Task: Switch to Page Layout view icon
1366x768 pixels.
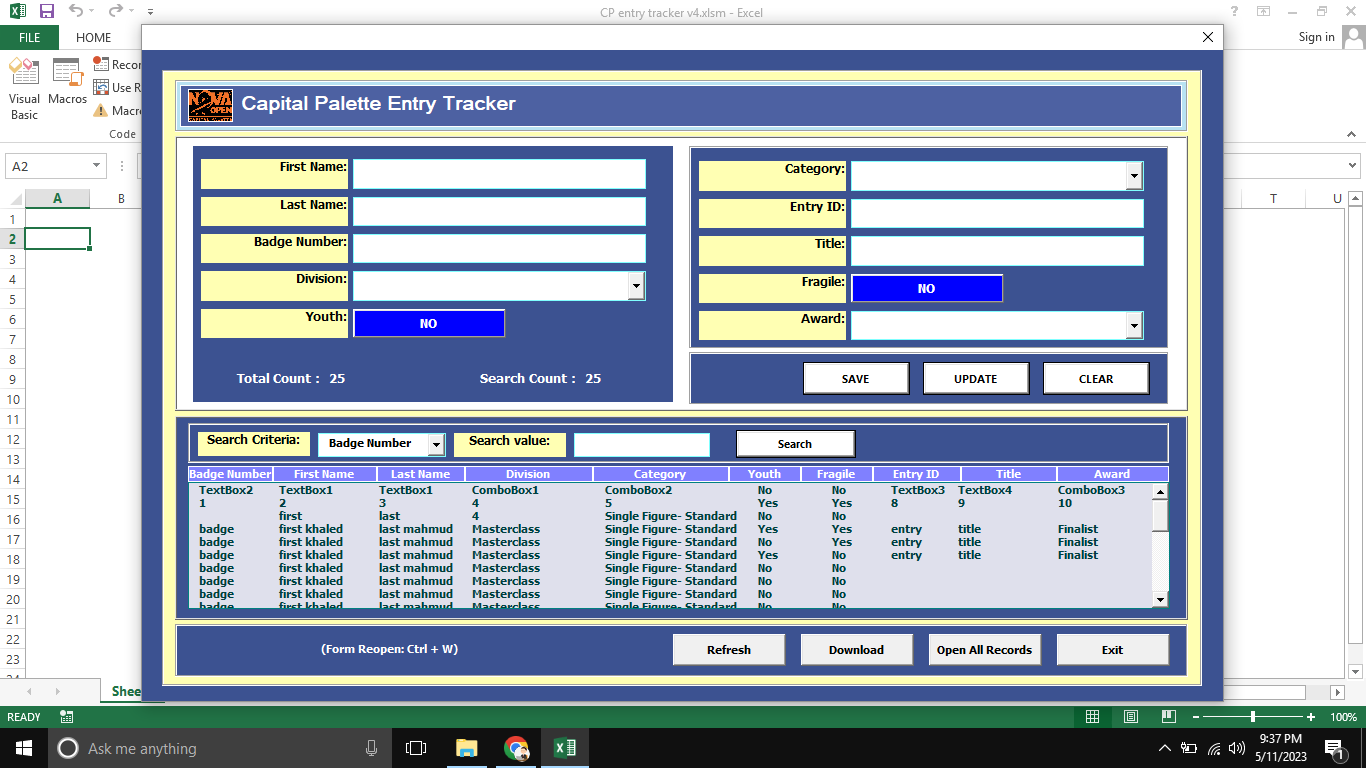Action: pyautogui.click(x=1131, y=717)
